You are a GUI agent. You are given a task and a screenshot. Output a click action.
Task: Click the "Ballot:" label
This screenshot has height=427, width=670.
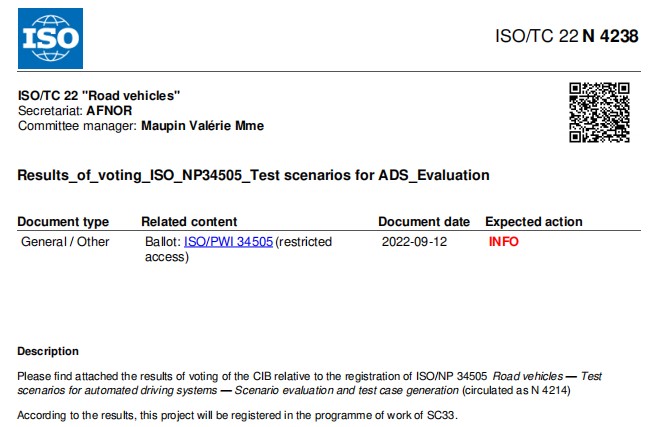(x=161, y=242)
